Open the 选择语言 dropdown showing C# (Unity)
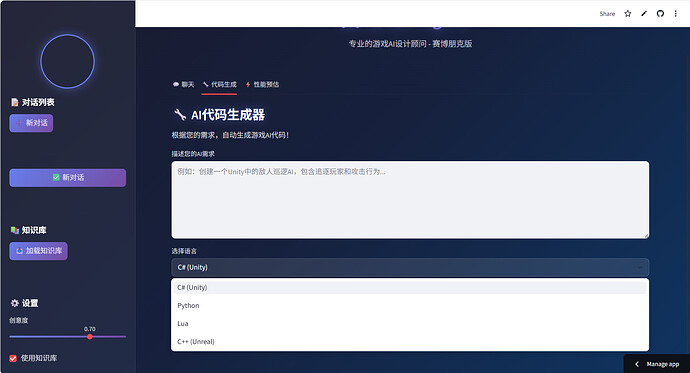 tap(410, 267)
